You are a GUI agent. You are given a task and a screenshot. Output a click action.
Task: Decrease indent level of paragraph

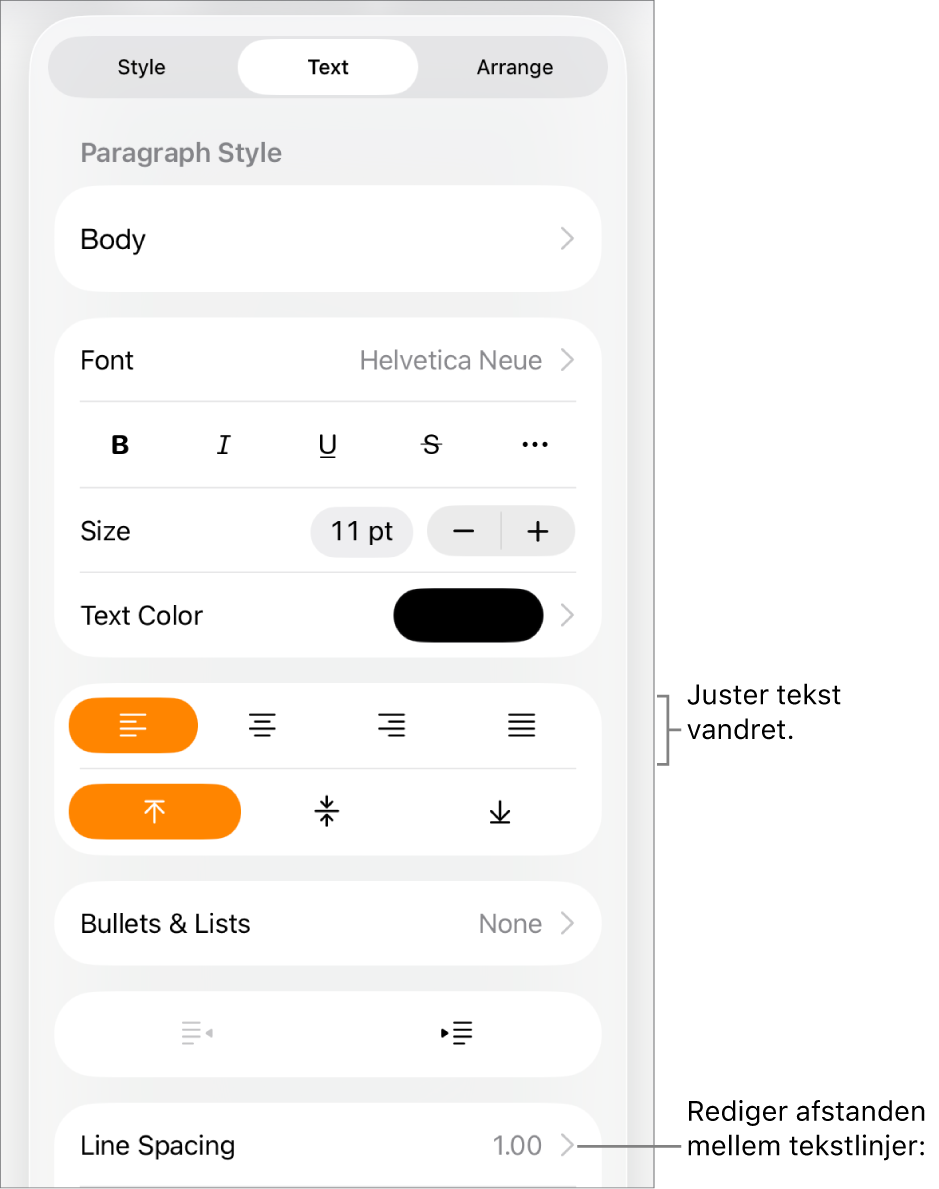(197, 1033)
